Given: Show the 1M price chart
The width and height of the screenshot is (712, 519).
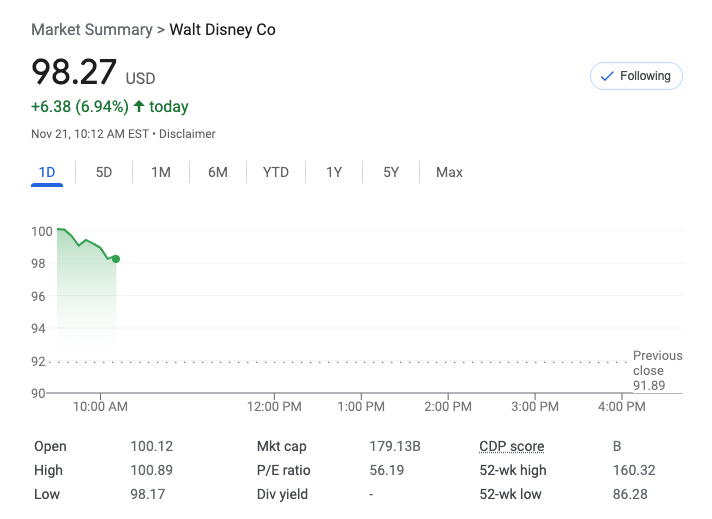Looking at the screenshot, I should point(161,173).
